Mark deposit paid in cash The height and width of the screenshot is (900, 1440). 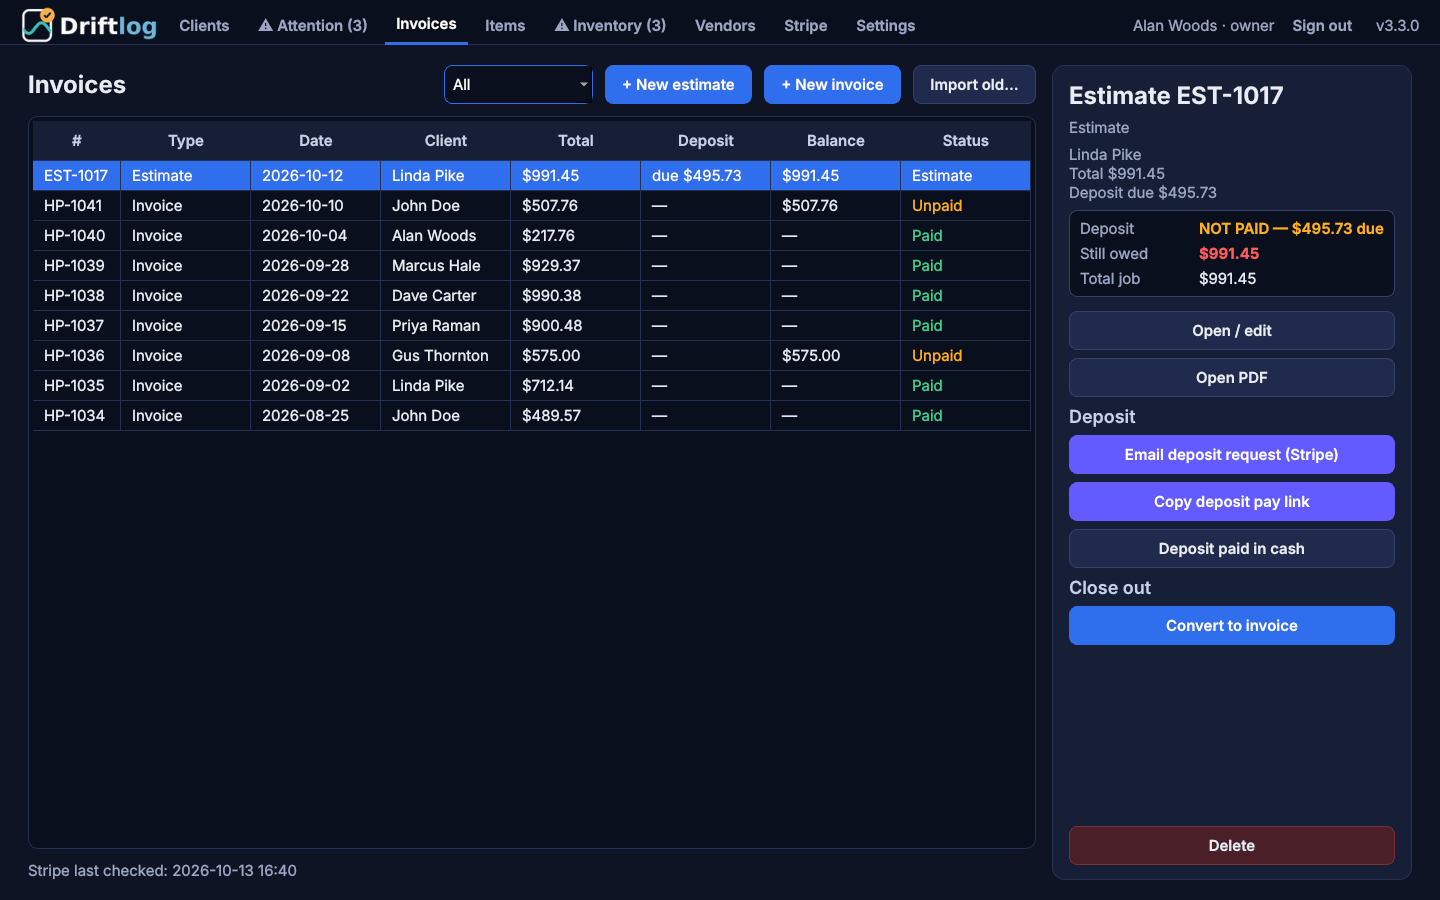click(x=1232, y=549)
